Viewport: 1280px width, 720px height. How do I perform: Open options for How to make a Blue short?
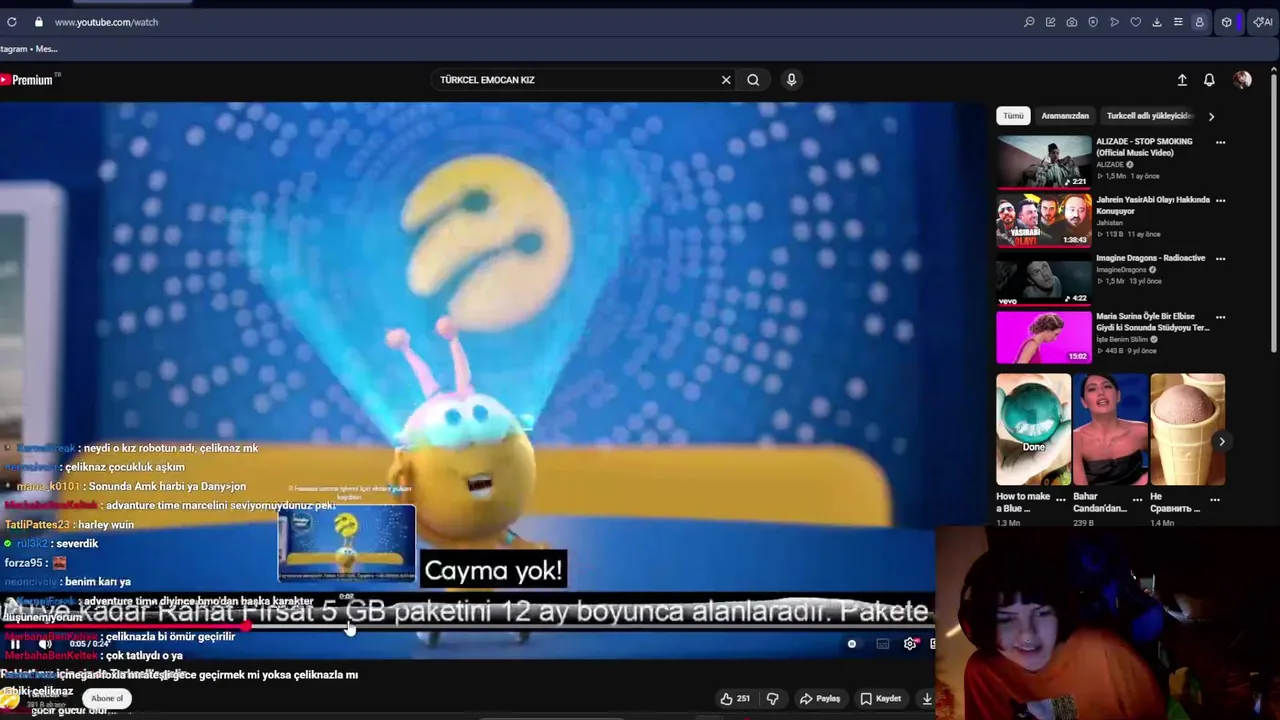pos(1060,499)
